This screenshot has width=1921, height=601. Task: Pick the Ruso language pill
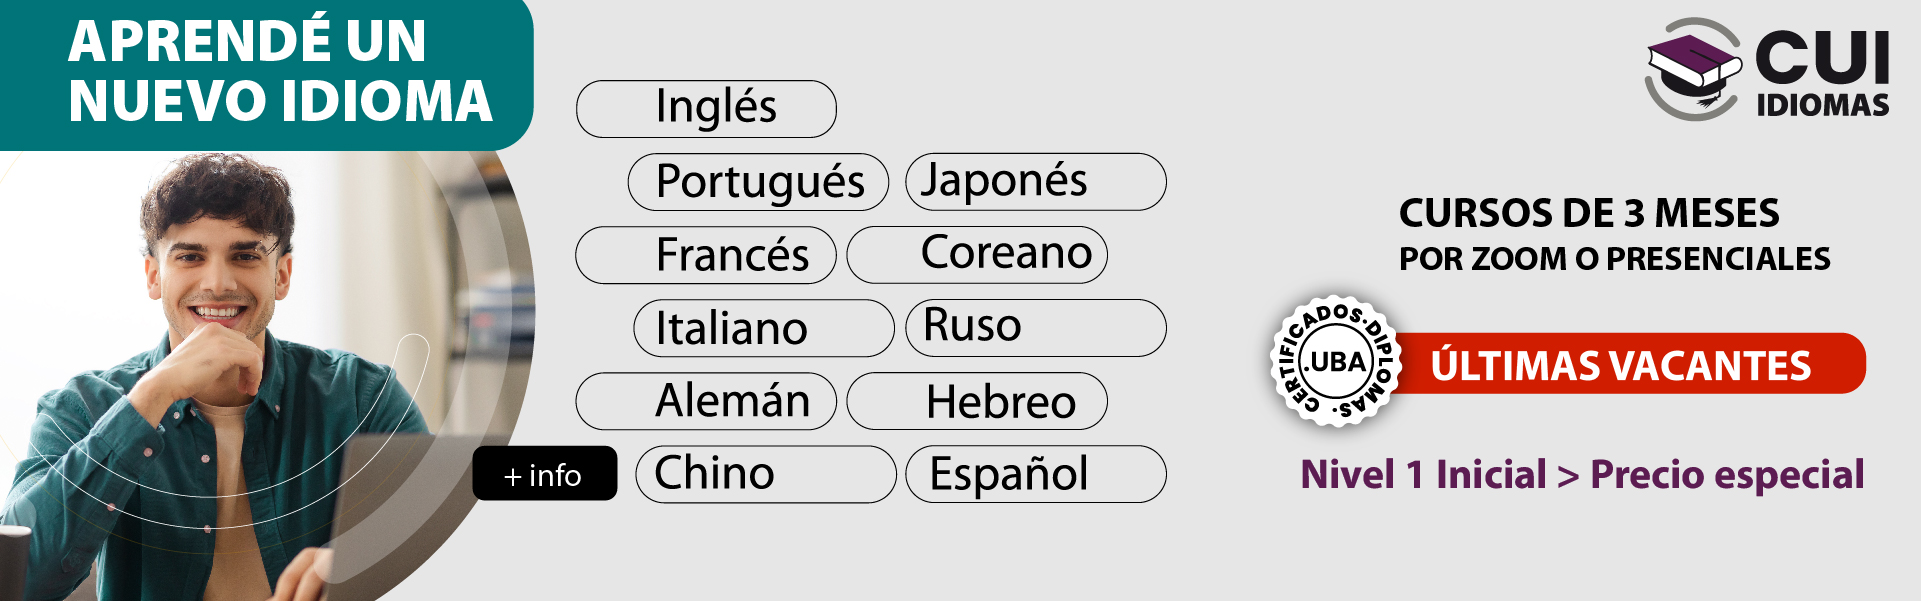[1036, 328]
